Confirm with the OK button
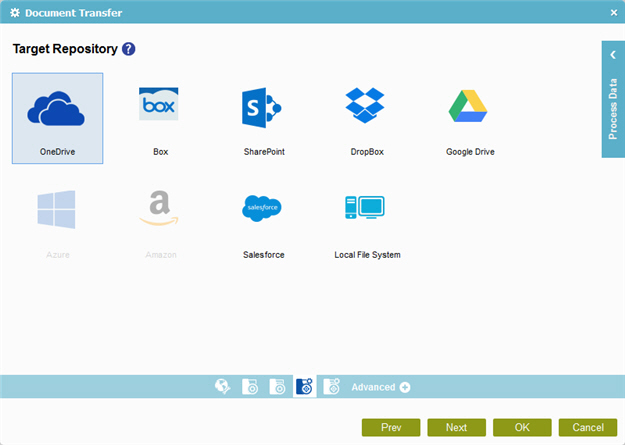Image resolution: width=625 pixels, height=445 pixels. pyautogui.click(x=522, y=427)
